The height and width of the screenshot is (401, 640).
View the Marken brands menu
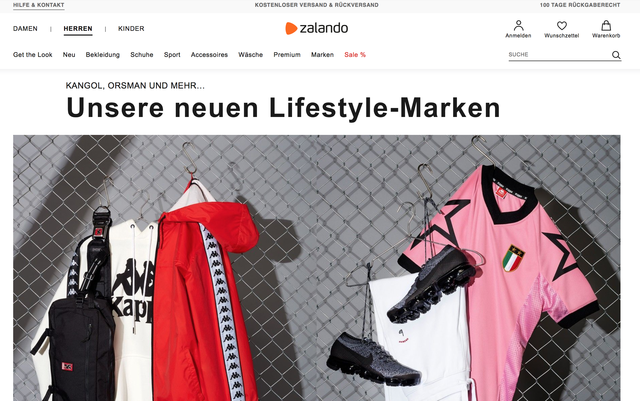pyautogui.click(x=322, y=55)
